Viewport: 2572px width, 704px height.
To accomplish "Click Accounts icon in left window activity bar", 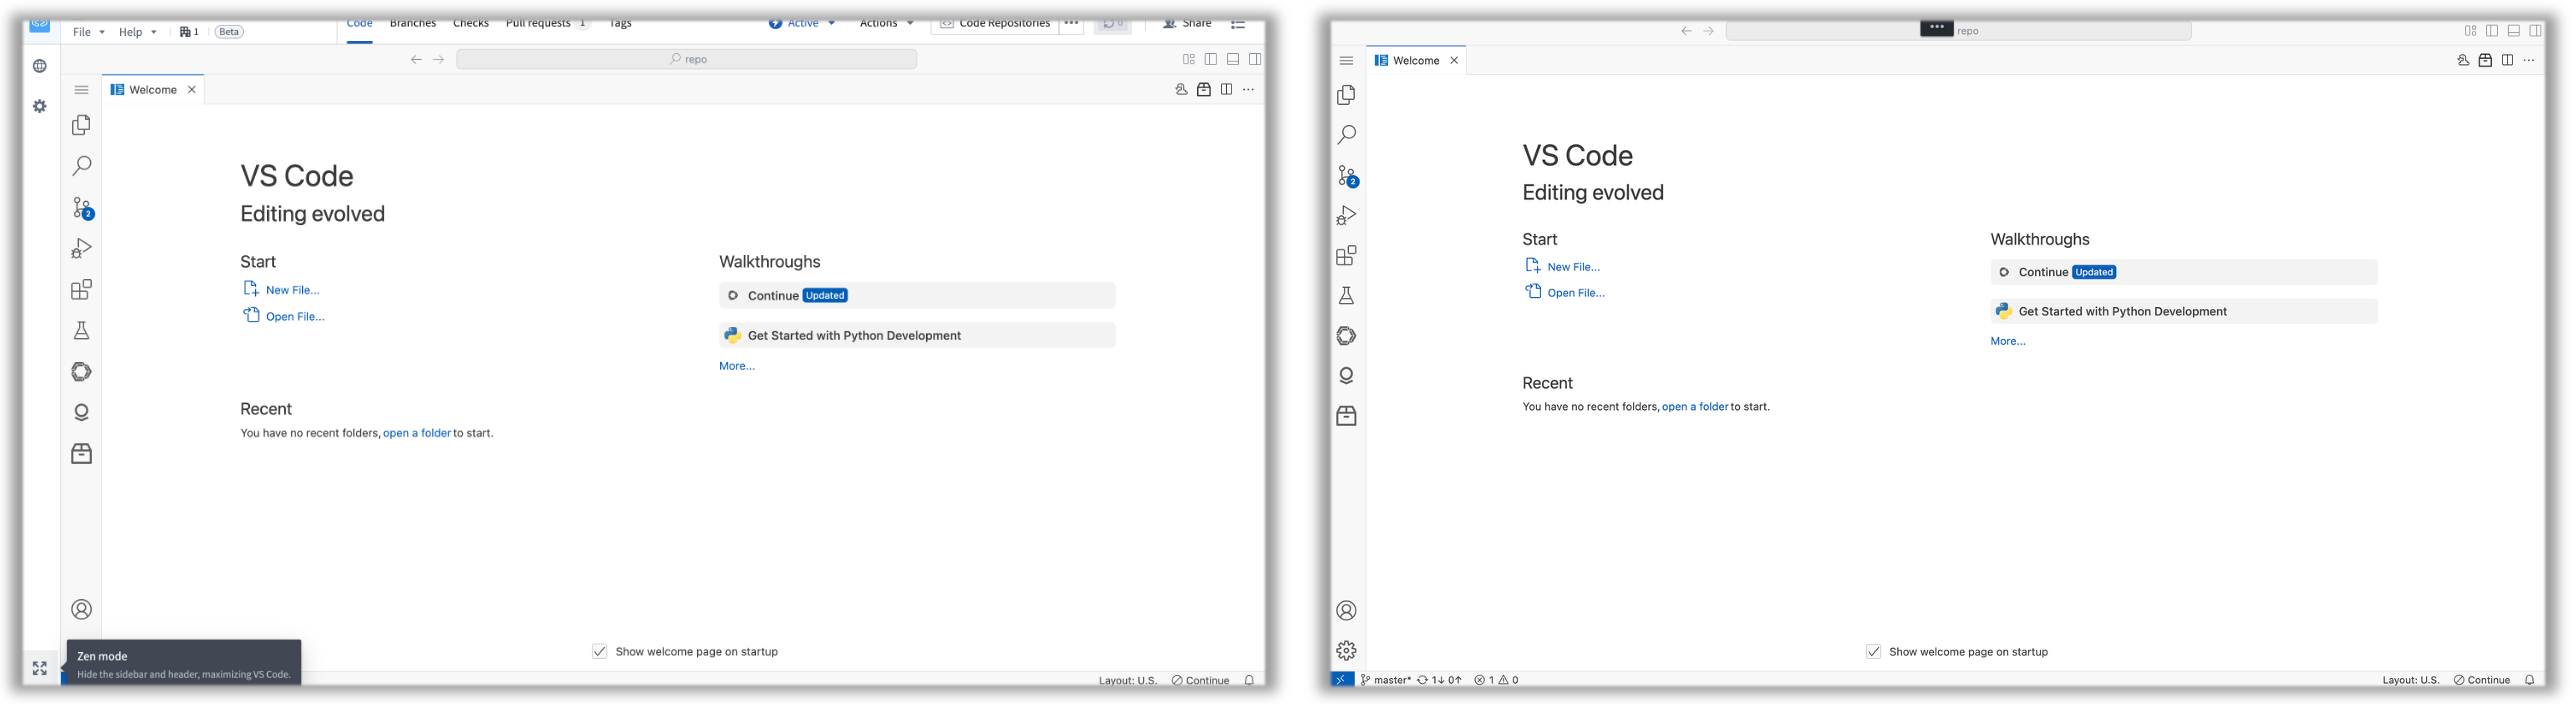I will tap(82, 609).
